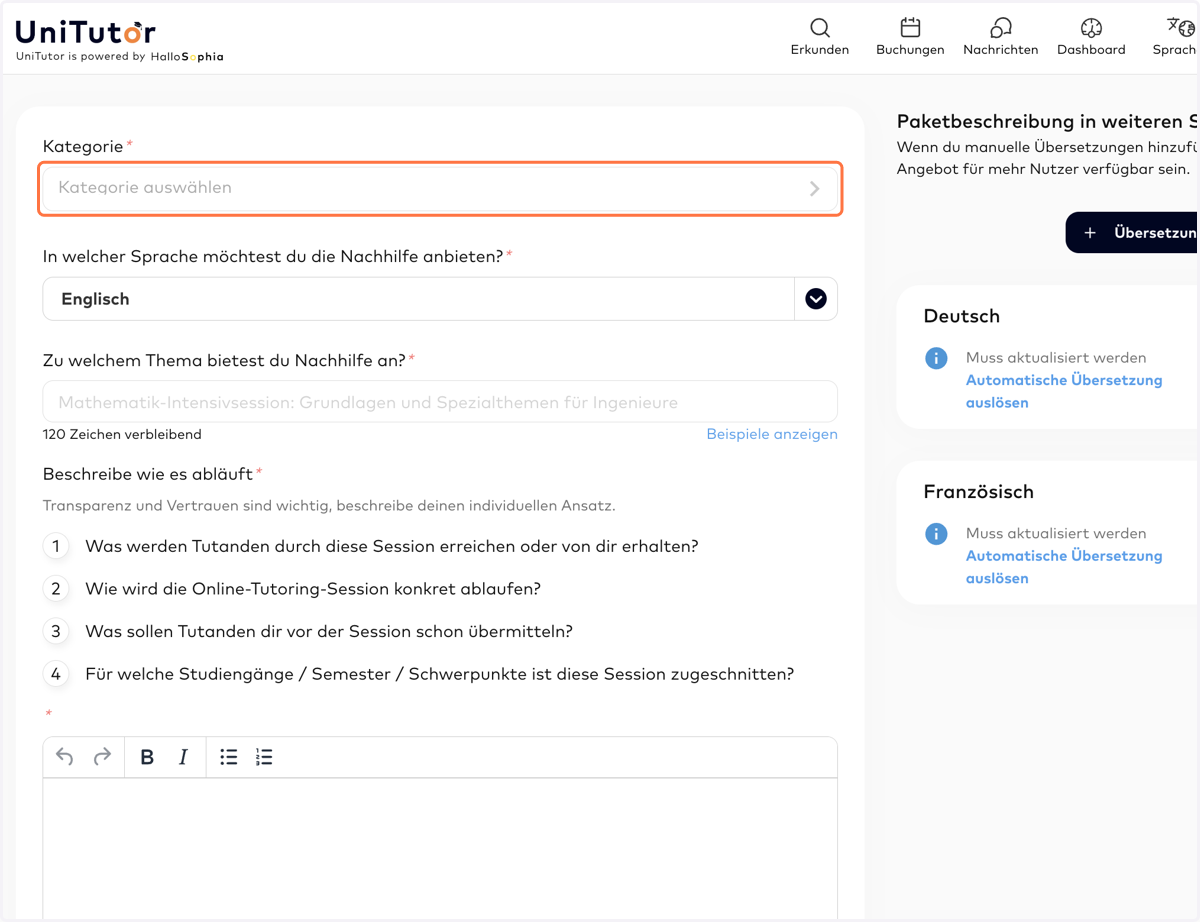This screenshot has height=922, width=1200.
Task: Open the Dashboard gauge icon
Action: coord(1091,28)
